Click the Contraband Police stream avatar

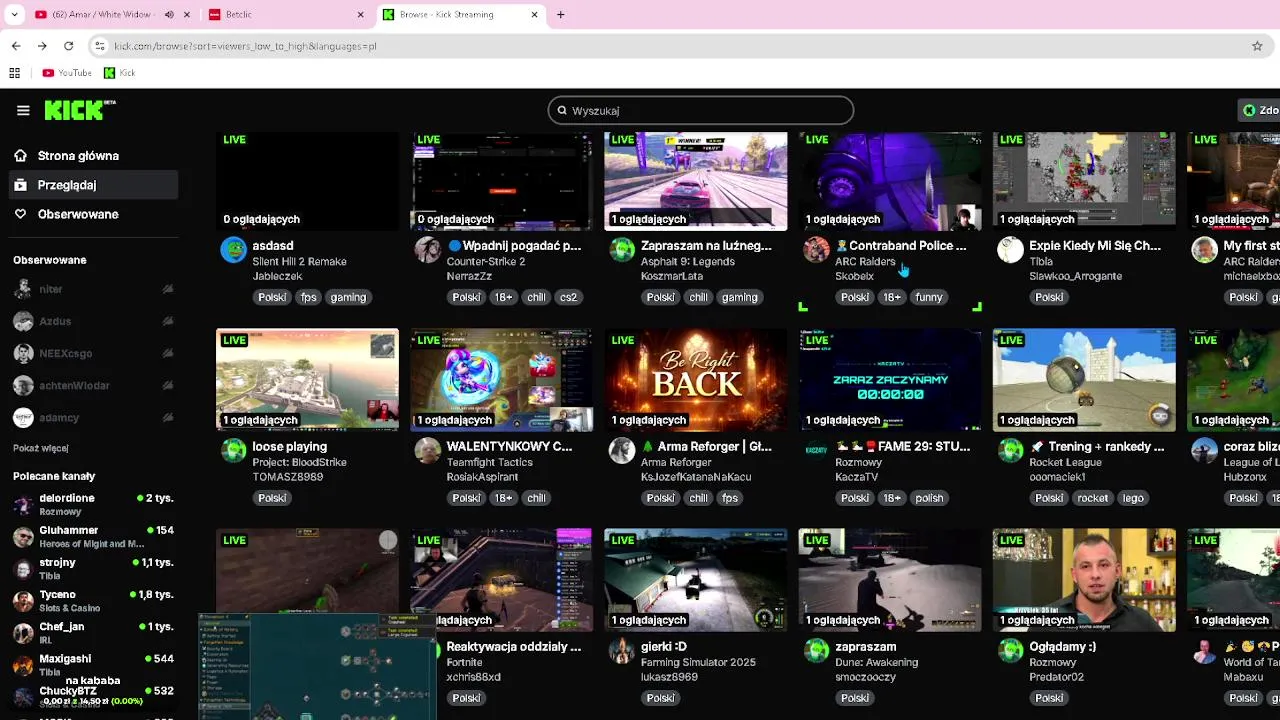[x=816, y=250]
